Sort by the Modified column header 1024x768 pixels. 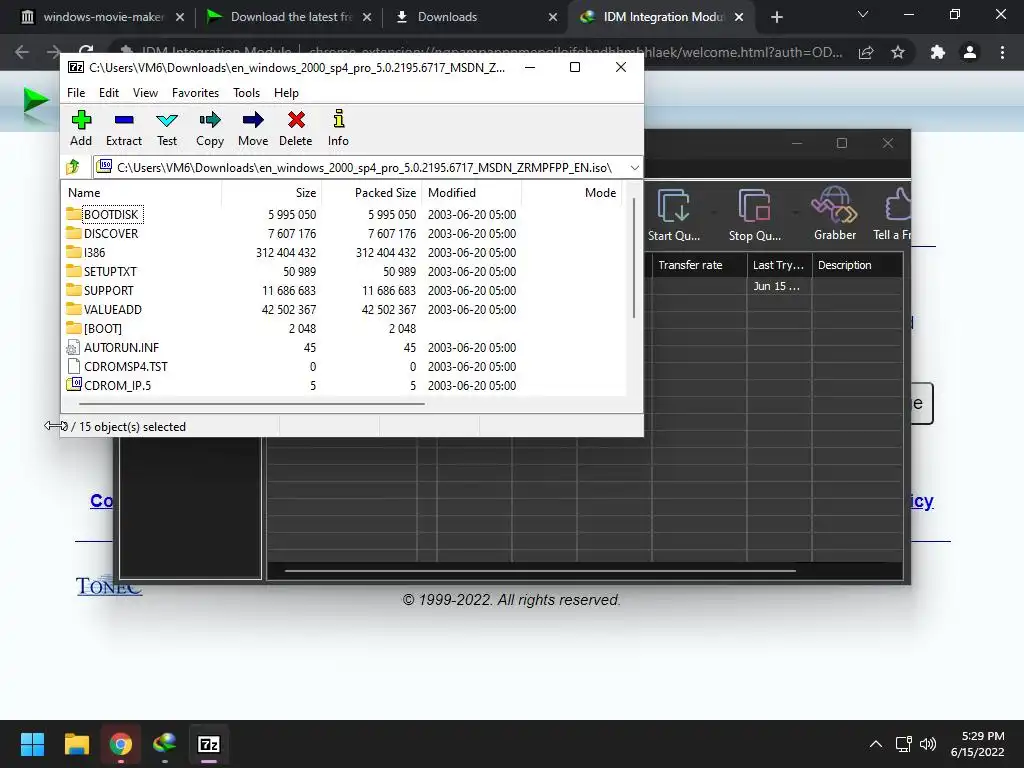[x=471, y=193]
